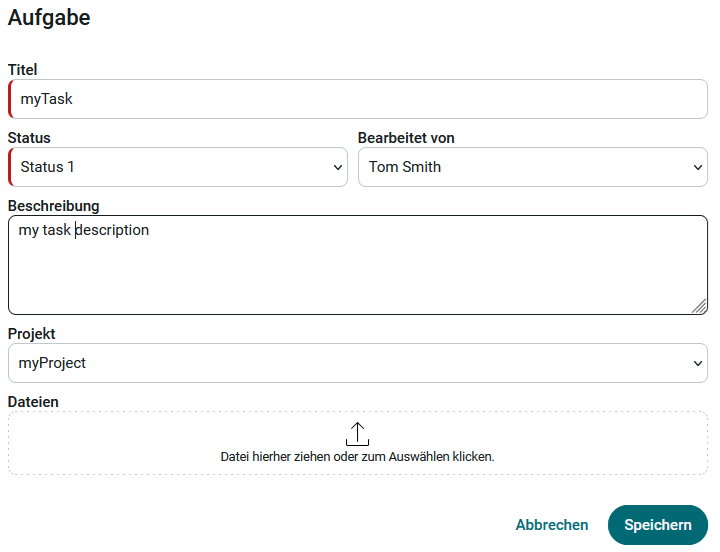Screen dimensions: 720x552
Task: Click the Aufgabe heading
Action: coord(49,17)
